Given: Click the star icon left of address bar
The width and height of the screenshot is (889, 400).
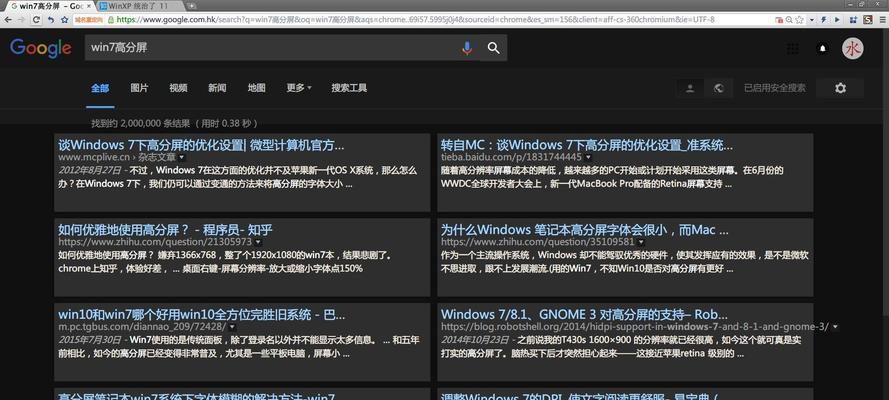Looking at the screenshot, I should coord(65,19).
